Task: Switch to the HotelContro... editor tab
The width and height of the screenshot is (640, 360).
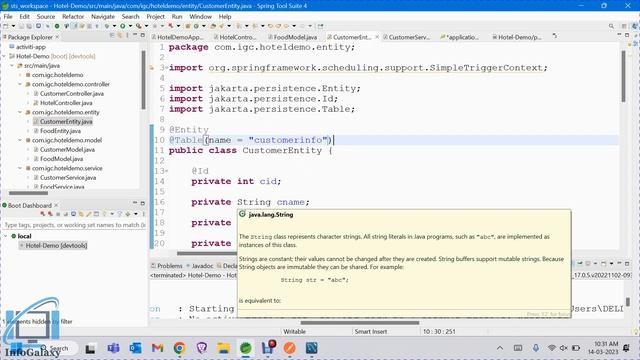Action: (237, 37)
